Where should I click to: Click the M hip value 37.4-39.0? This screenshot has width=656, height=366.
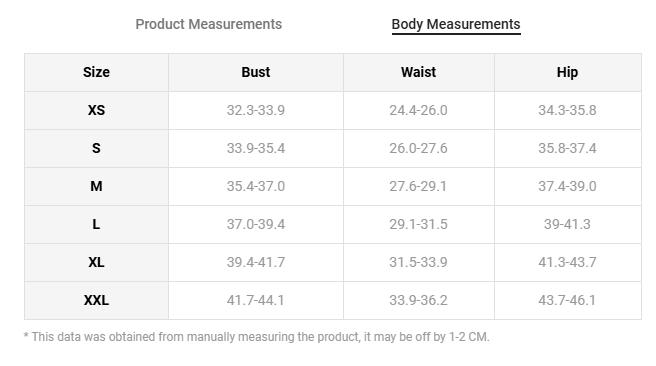[567, 186]
